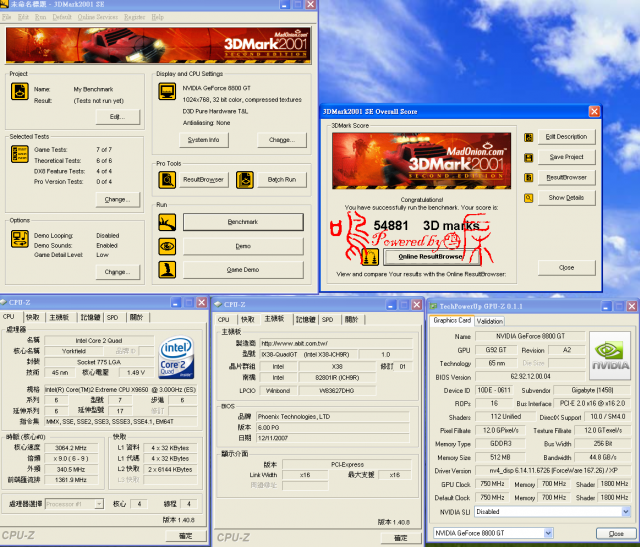Click the display monitor icon in Display settings
Viewport: 640px width, 547px height.
(x=167, y=91)
